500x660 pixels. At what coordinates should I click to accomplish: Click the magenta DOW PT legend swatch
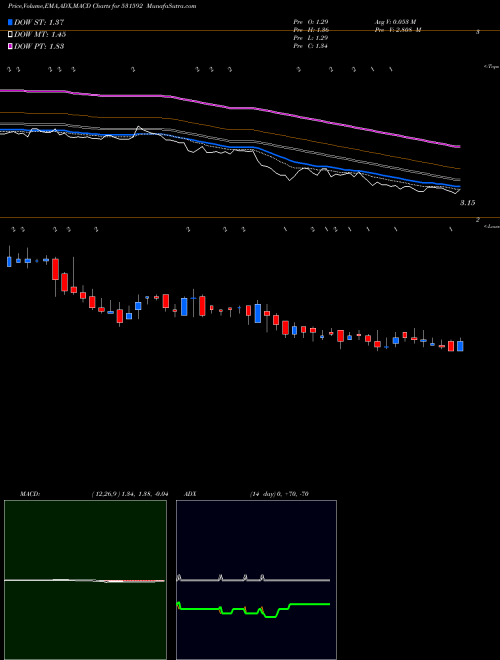11,46
